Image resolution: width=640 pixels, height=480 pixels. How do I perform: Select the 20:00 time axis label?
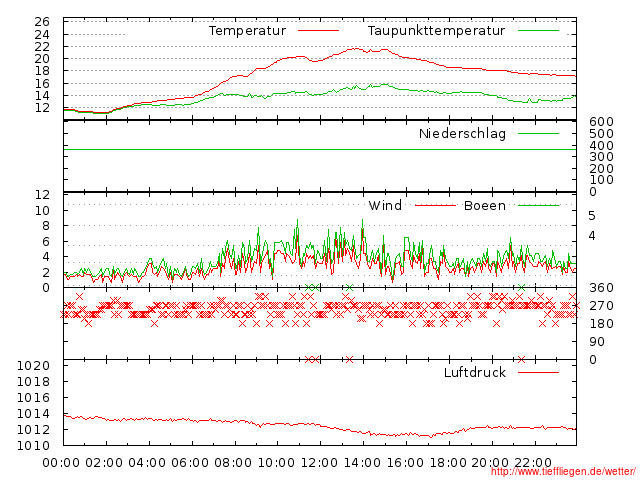(490, 463)
